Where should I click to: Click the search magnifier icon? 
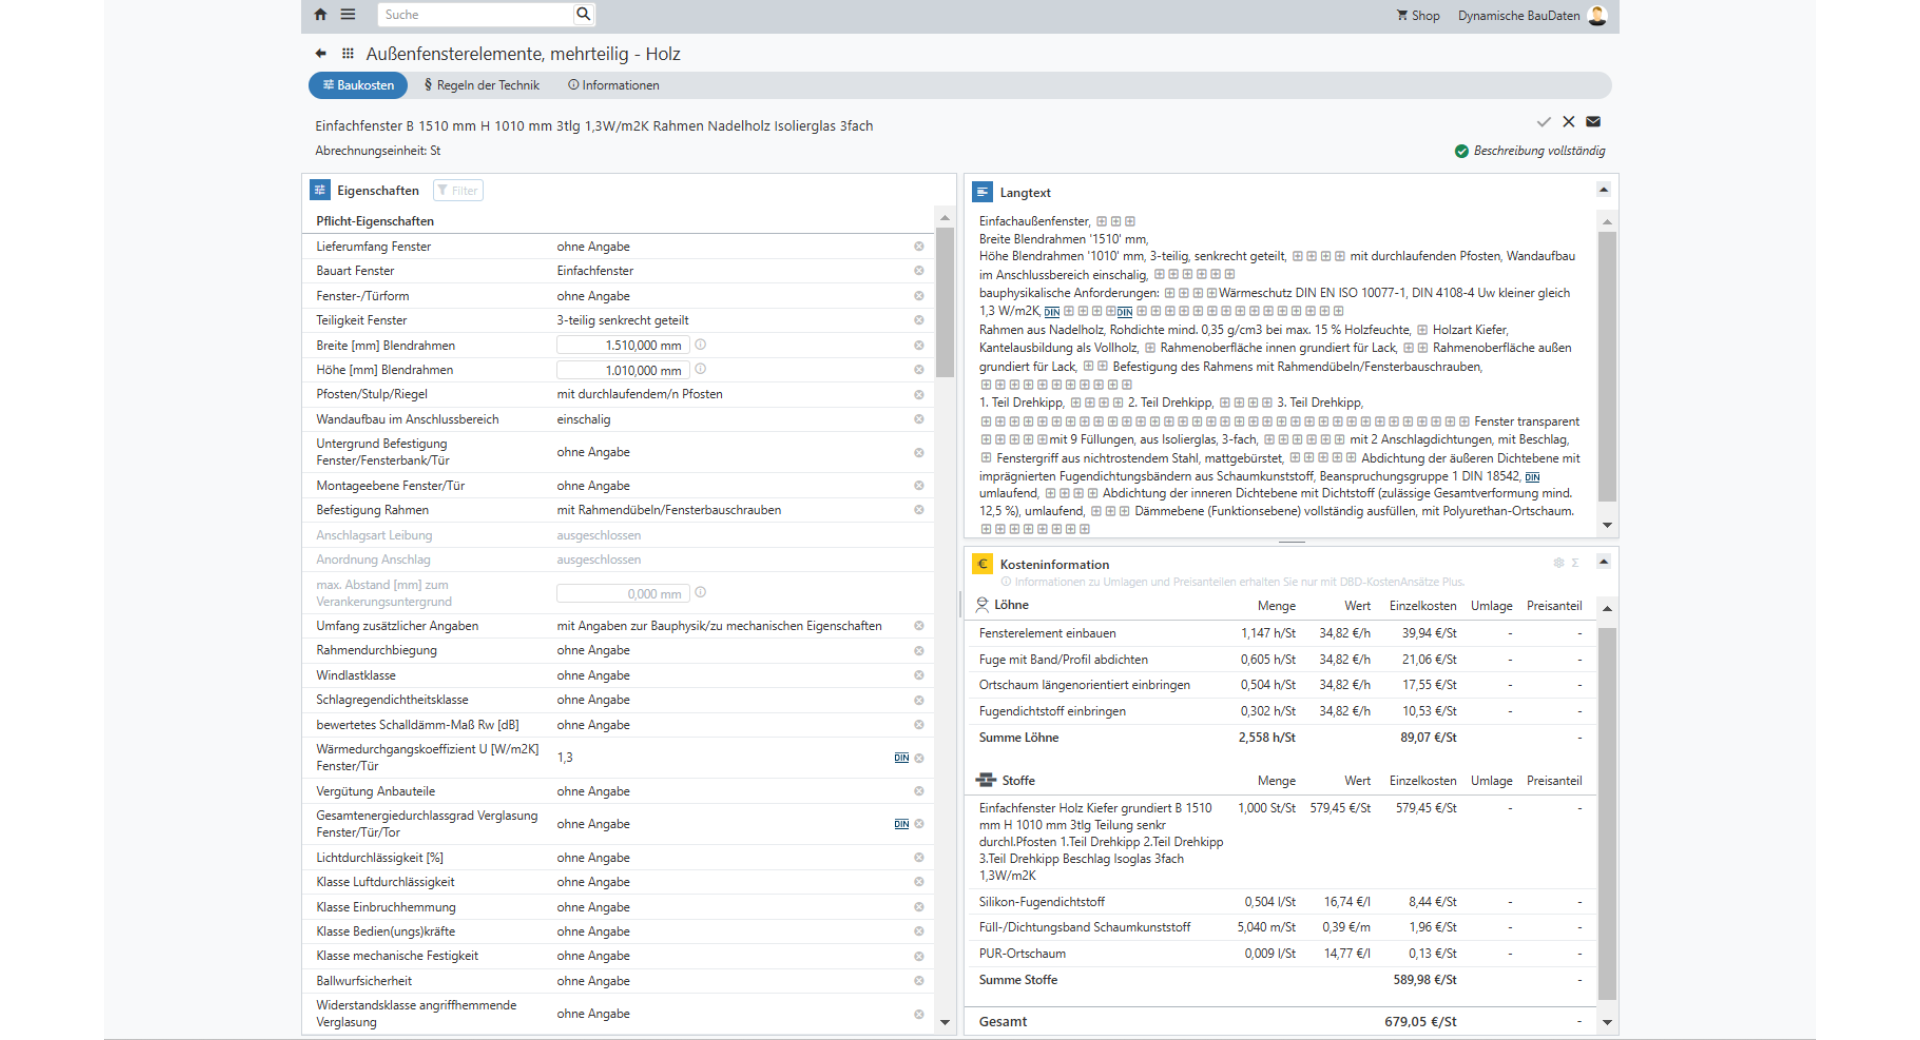click(583, 14)
